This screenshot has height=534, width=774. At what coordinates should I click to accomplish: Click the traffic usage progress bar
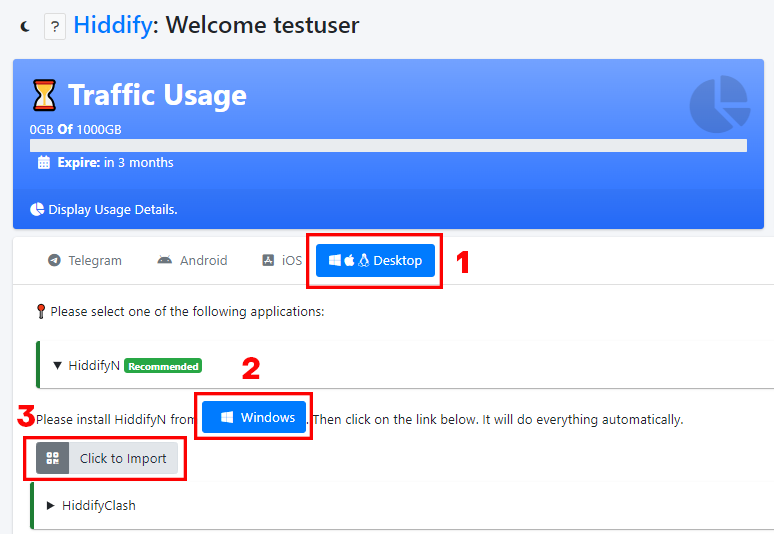click(388, 145)
